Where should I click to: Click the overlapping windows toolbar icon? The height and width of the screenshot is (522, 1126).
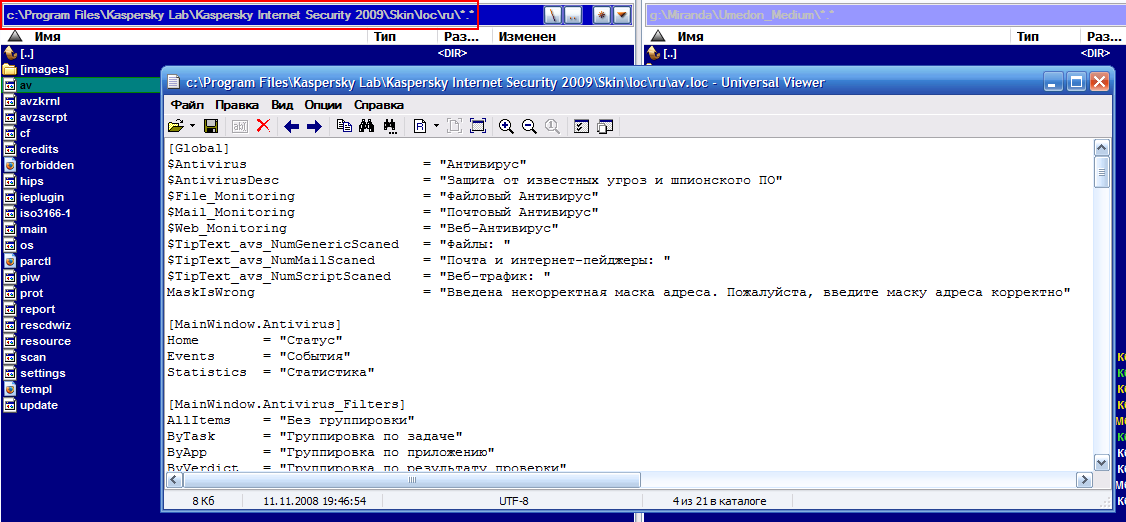click(605, 126)
